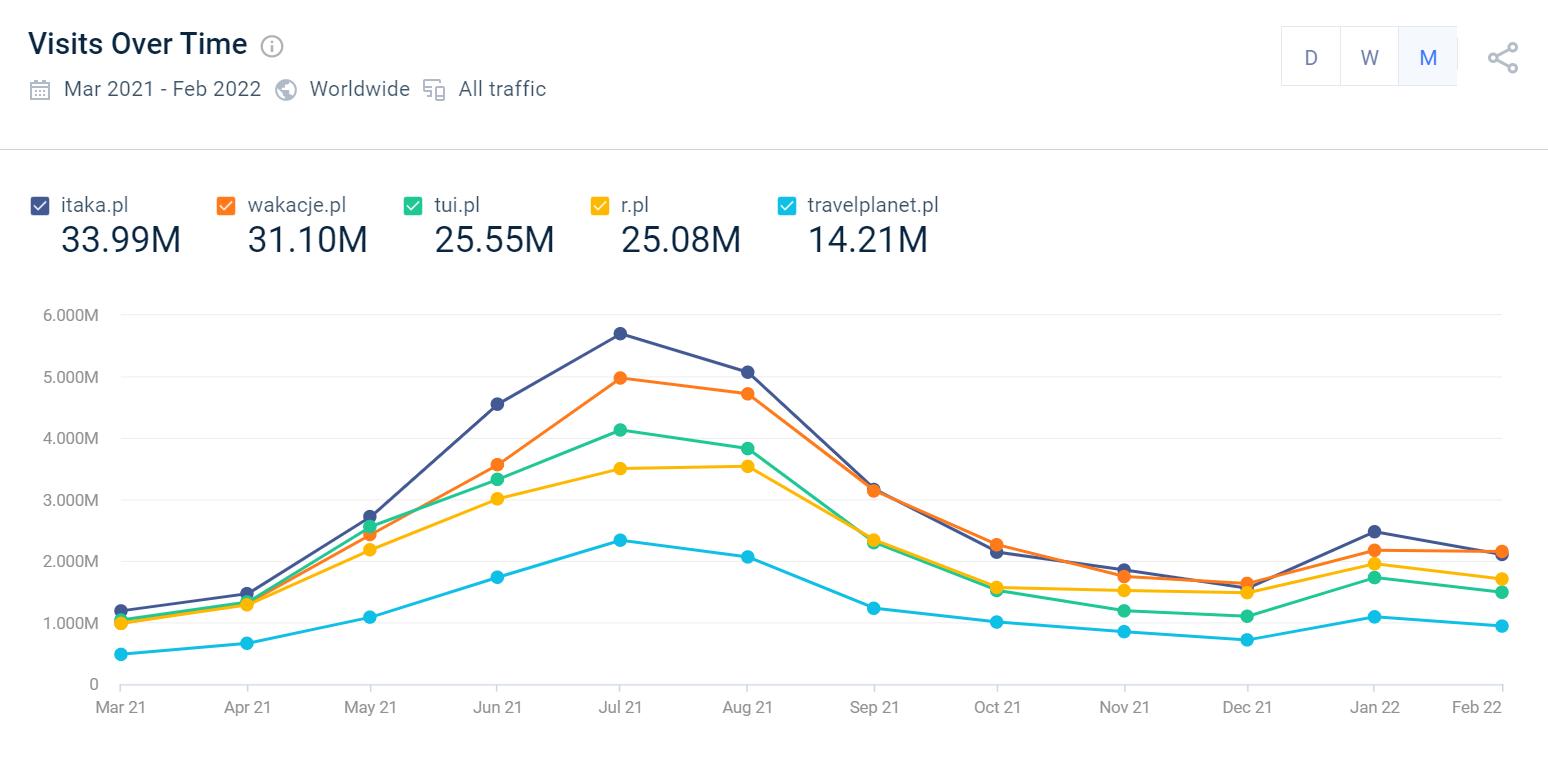
Task: Switch to daily view with D
Action: tap(1311, 57)
